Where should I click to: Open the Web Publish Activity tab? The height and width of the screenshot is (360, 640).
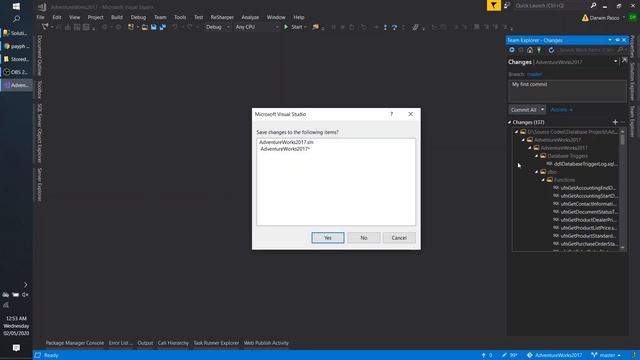[x=266, y=343]
